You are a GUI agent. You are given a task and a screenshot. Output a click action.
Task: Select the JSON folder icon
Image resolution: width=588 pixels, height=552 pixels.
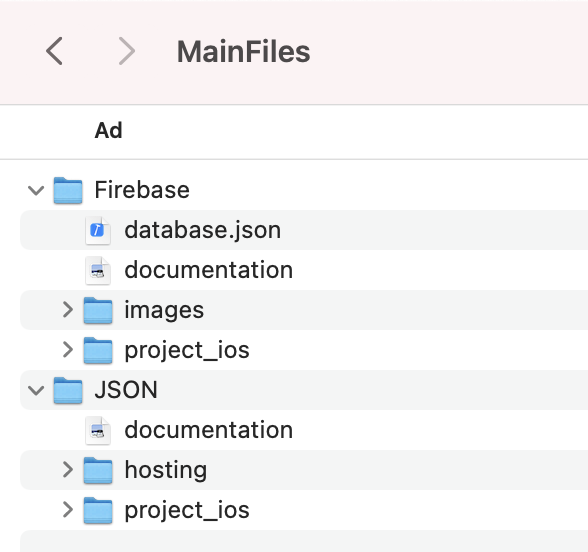coord(68,390)
